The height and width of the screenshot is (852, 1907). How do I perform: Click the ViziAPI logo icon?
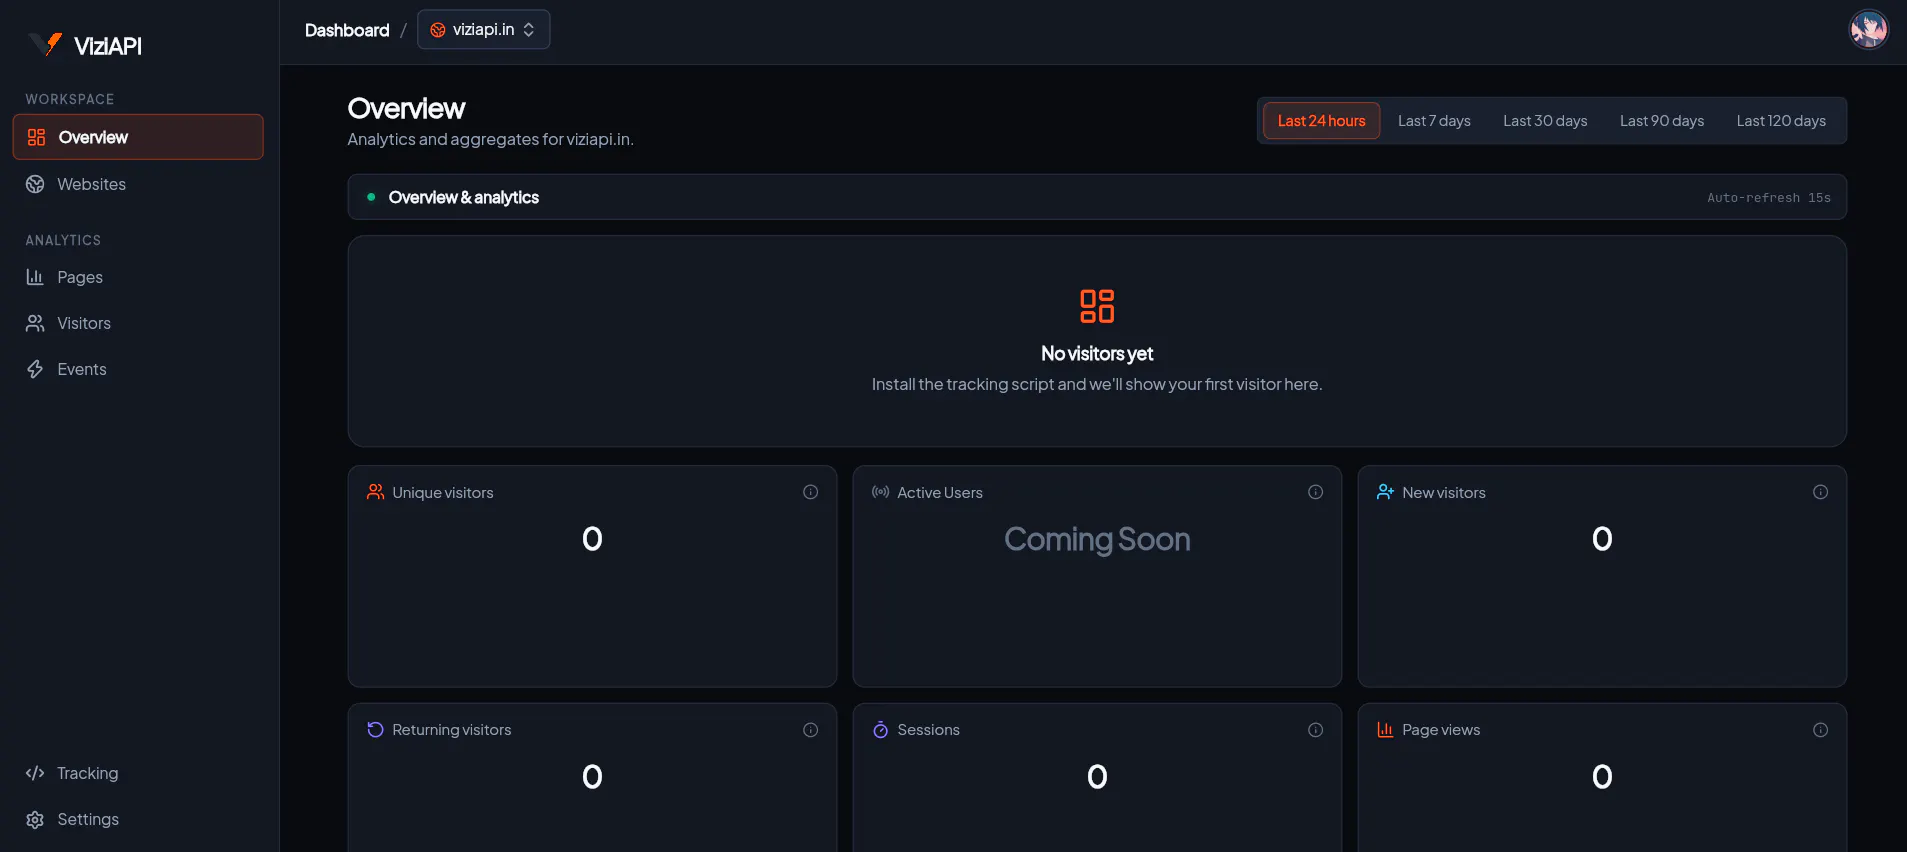click(x=46, y=45)
